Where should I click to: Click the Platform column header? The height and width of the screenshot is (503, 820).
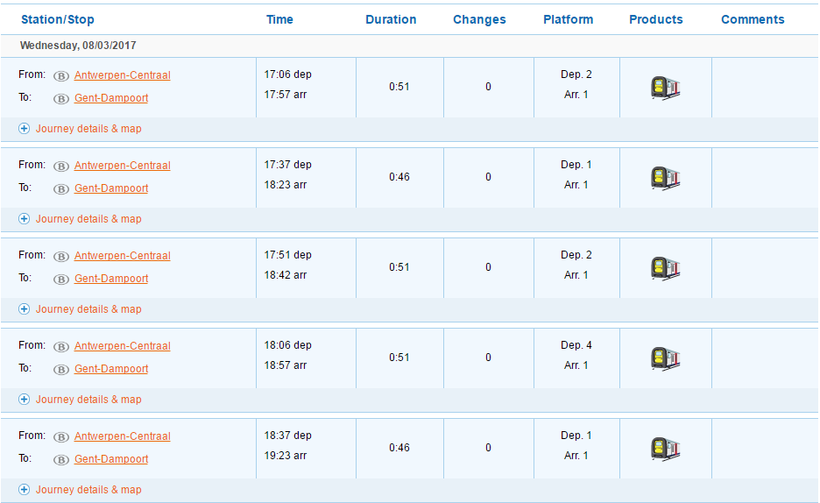pos(568,20)
